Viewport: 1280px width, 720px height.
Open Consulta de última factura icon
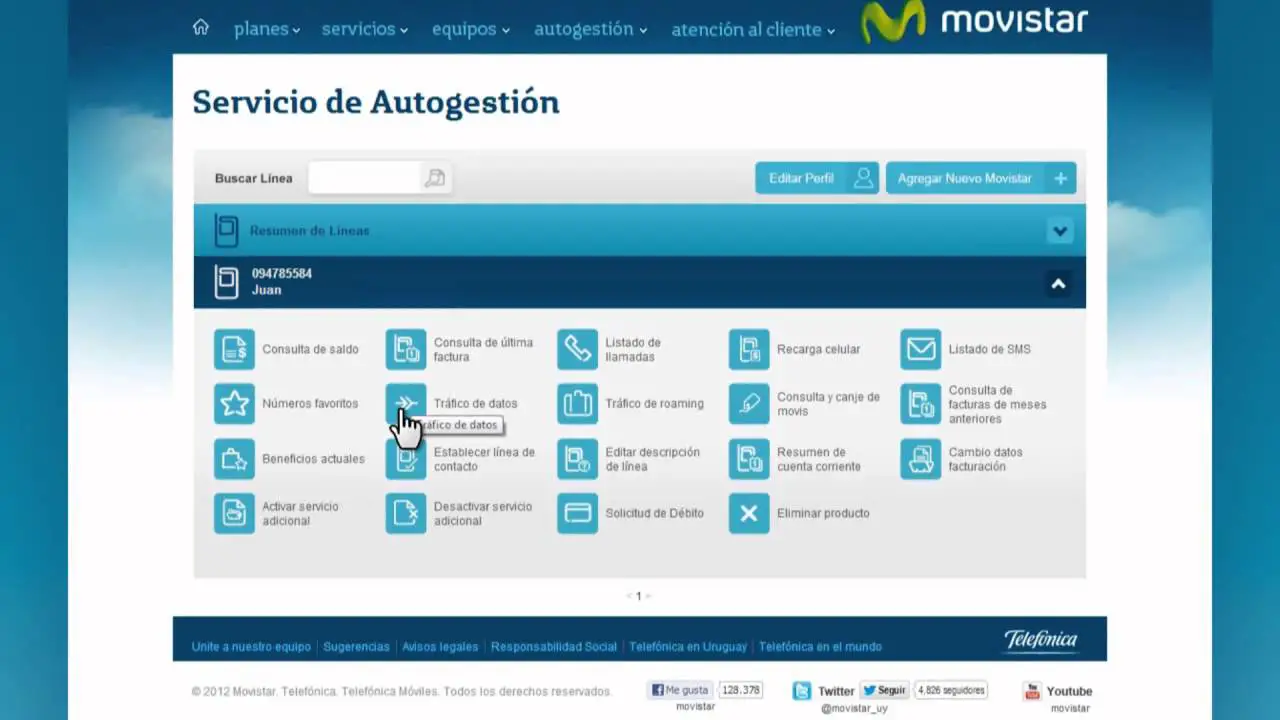pos(406,349)
